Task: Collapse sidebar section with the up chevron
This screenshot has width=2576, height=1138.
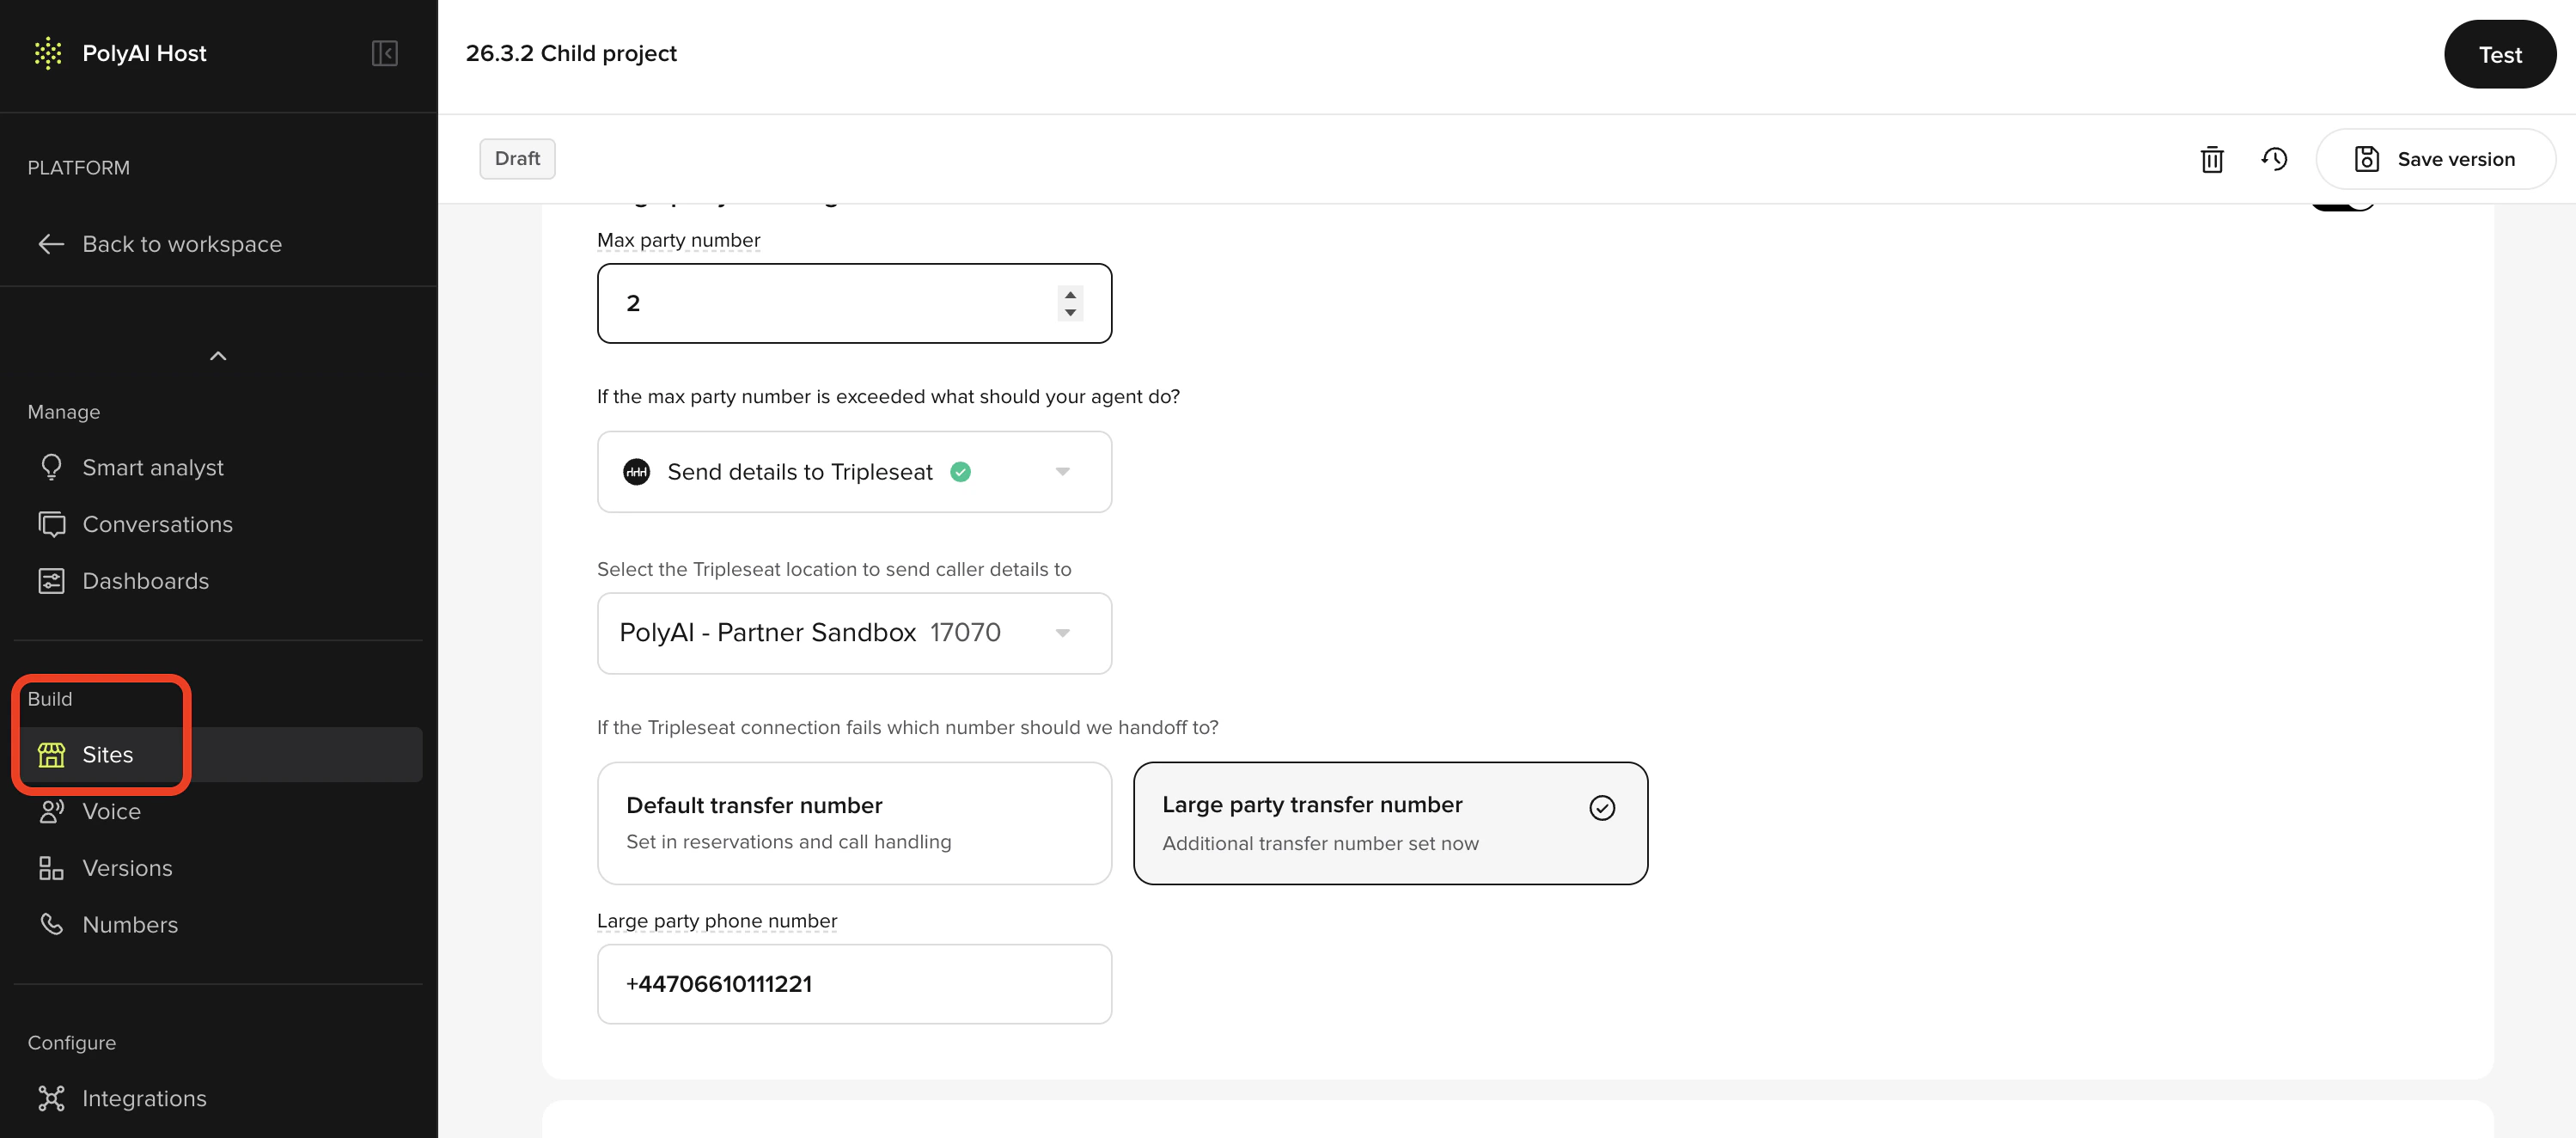Action: coord(218,356)
